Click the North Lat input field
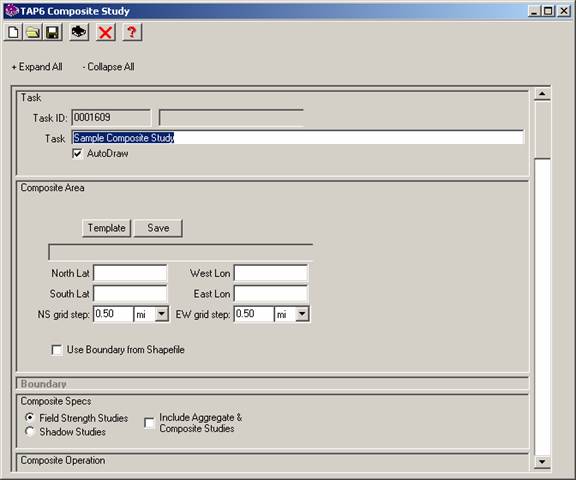This screenshot has height=480, width=576. tap(130, 273)
